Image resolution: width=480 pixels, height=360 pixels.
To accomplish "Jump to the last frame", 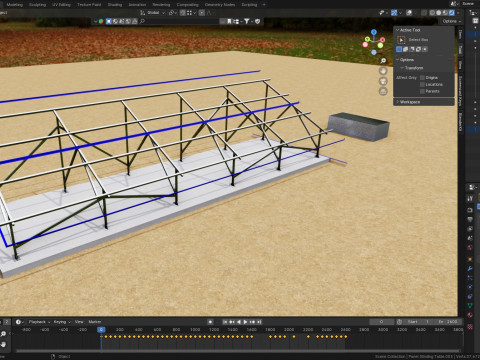I will pyautogui.click(x=259, y=322).
